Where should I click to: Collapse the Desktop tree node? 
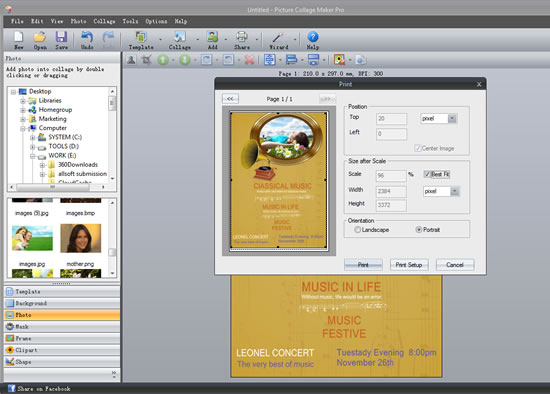pyautogui.click(x=13, y=92)
